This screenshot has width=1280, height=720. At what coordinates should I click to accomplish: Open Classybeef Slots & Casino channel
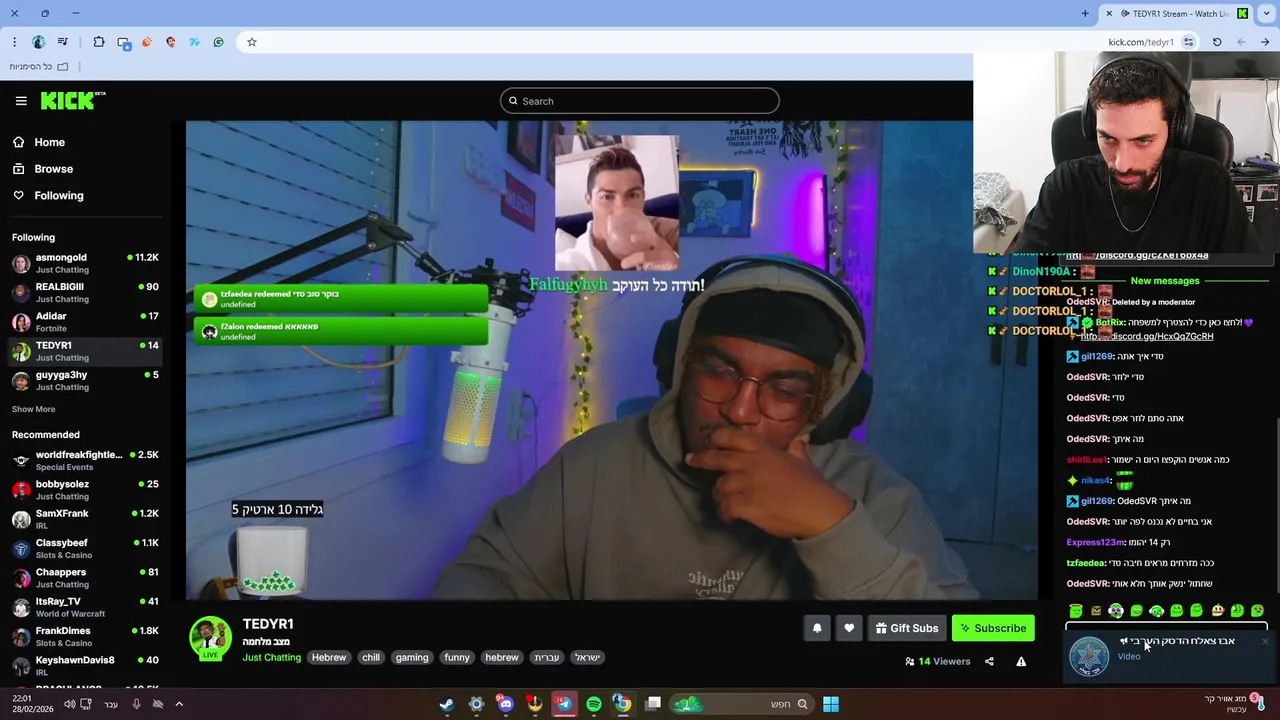[85, 548]
